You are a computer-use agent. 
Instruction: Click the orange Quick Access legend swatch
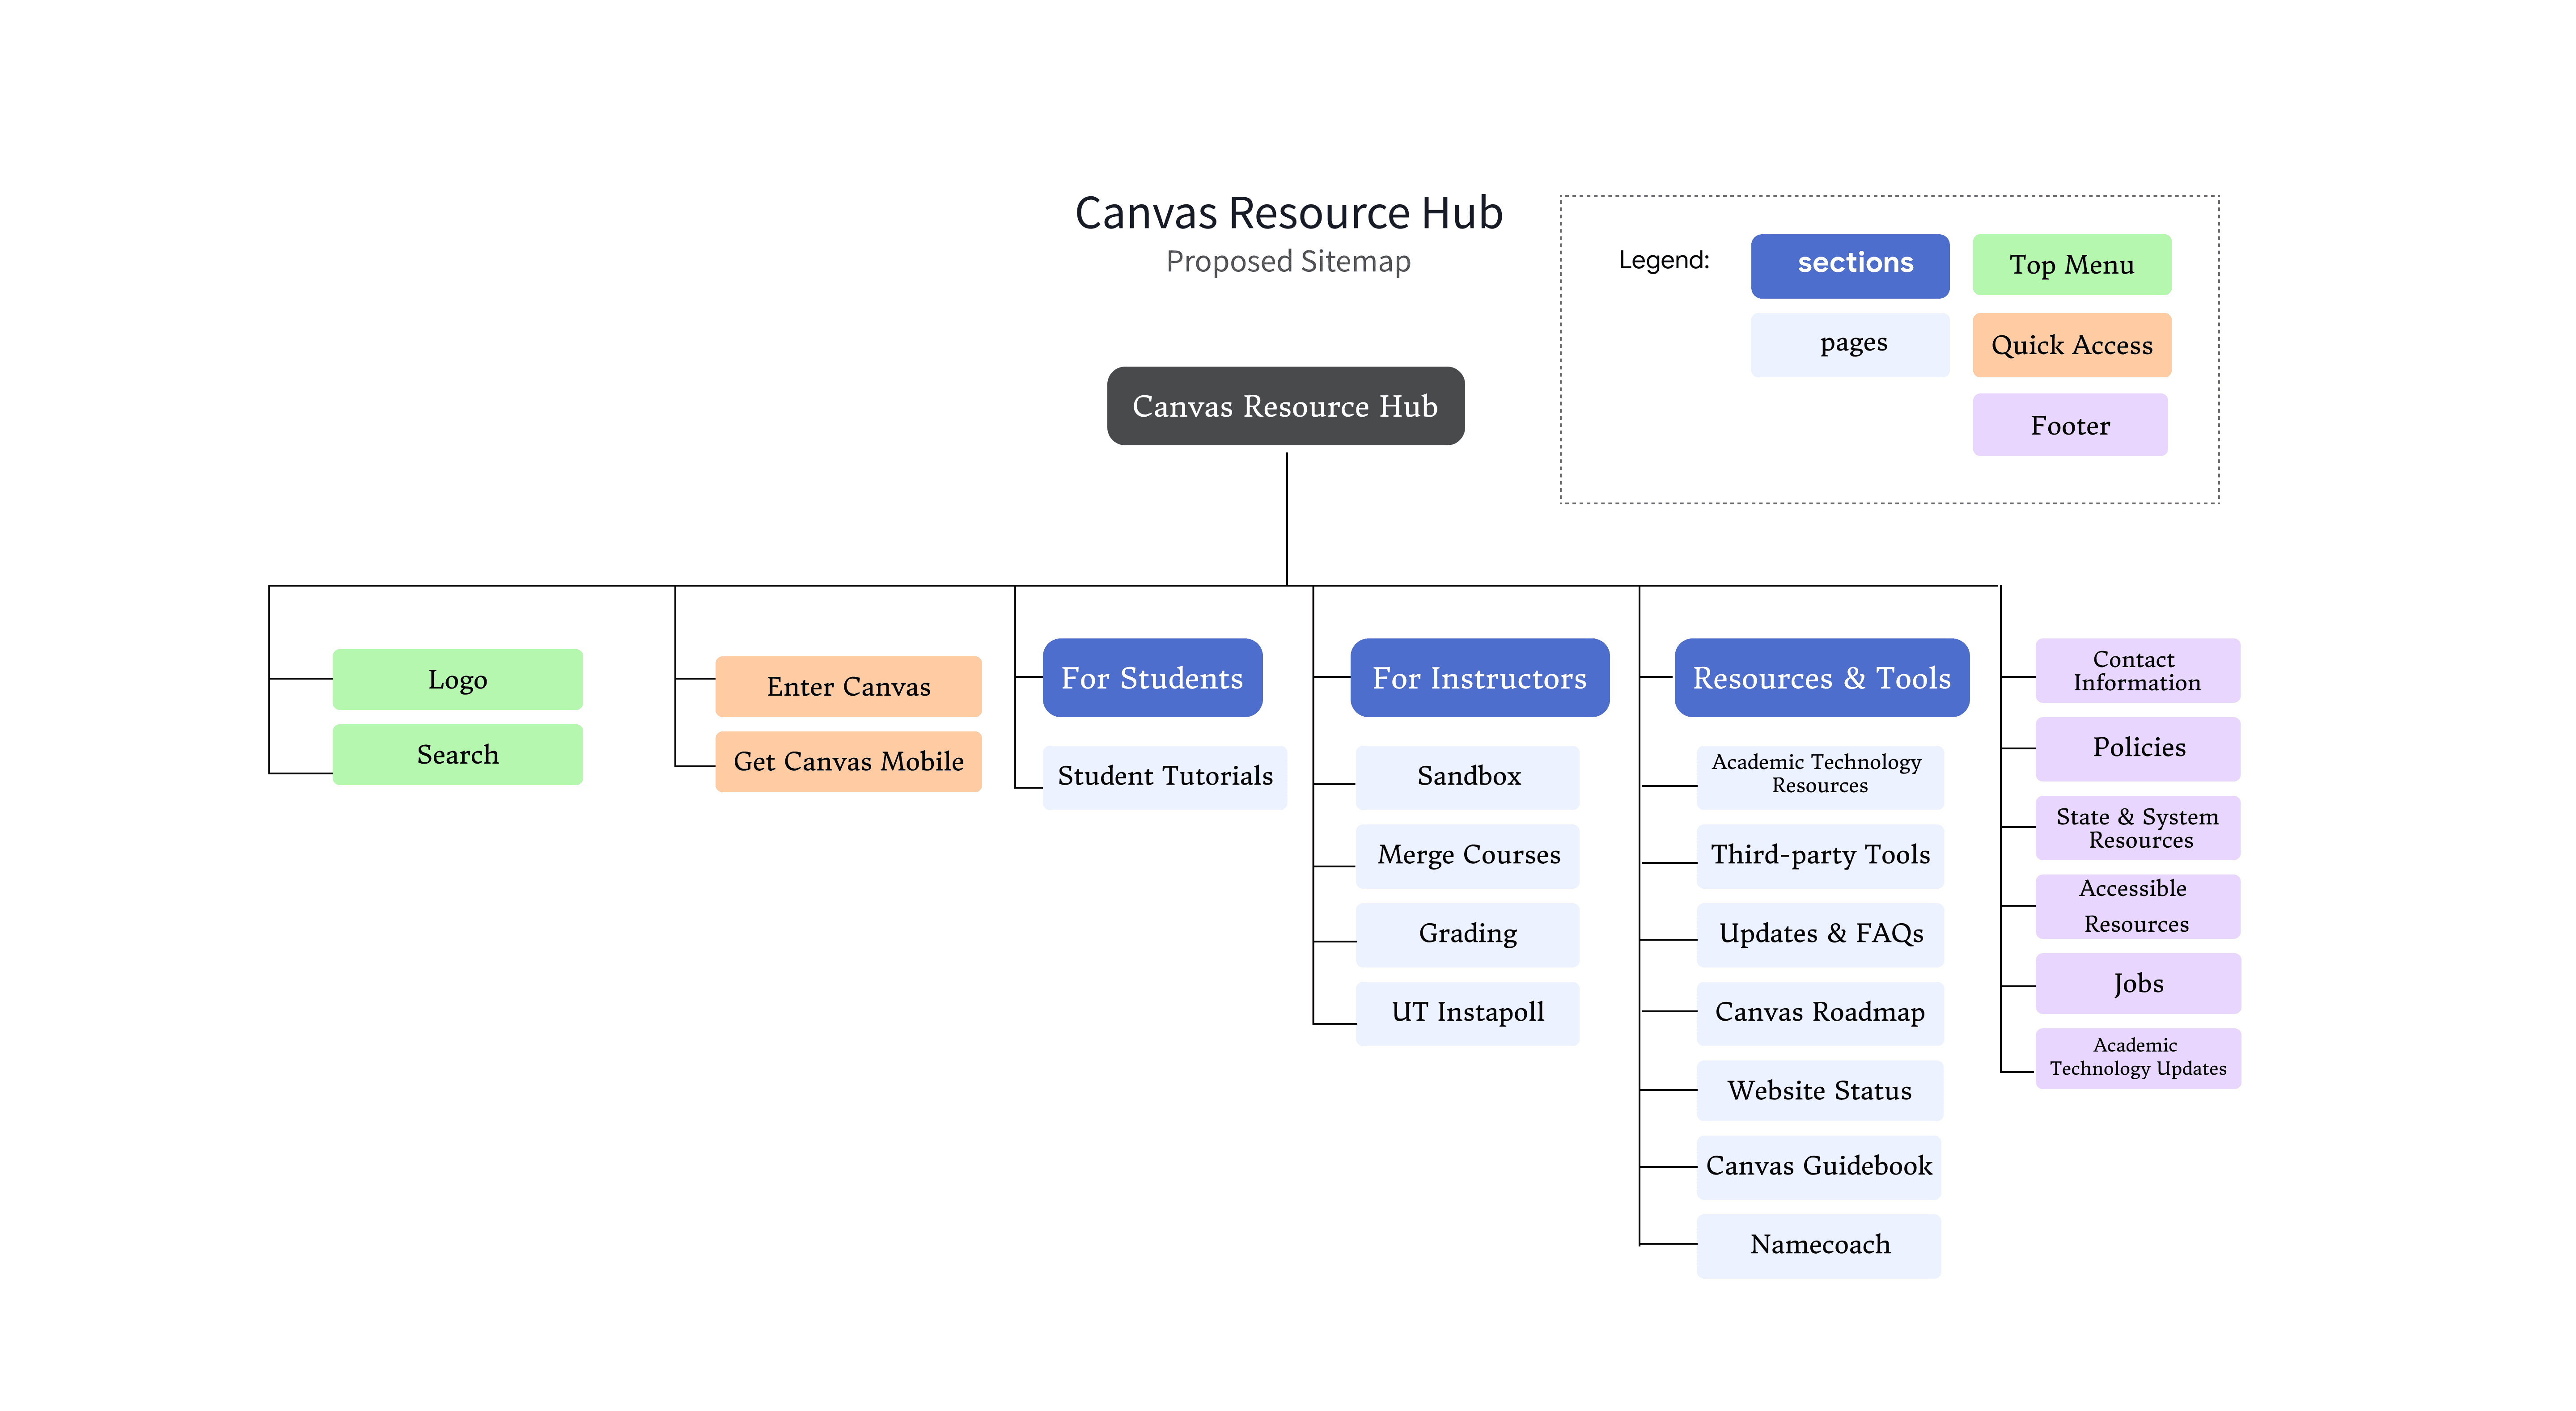2072,345
